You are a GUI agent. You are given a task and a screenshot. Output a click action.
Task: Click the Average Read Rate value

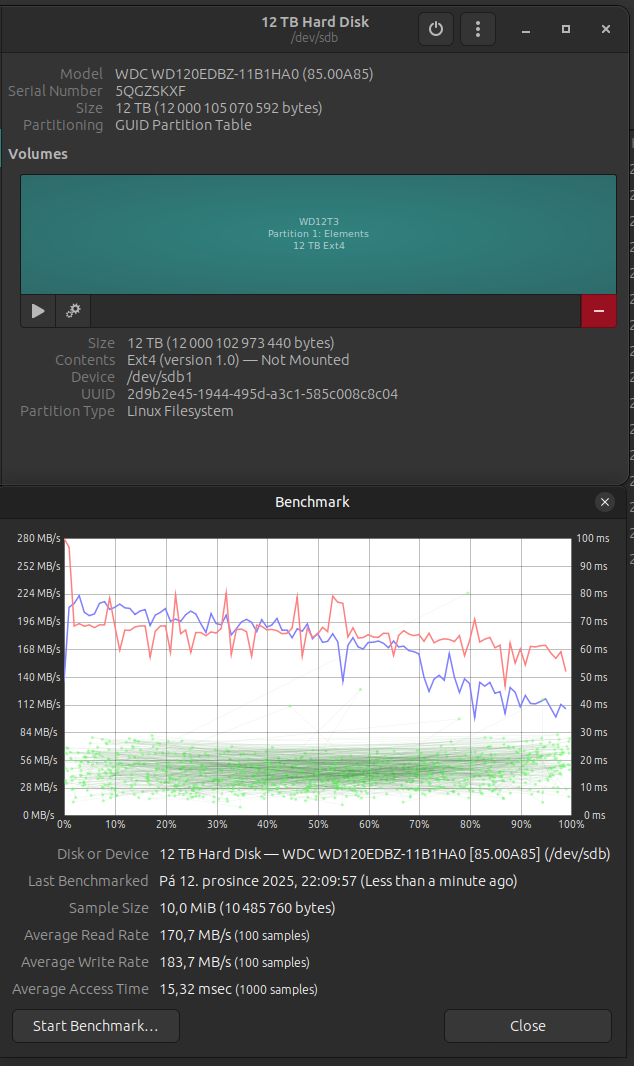pyautogui.click(x=195, y=935)
